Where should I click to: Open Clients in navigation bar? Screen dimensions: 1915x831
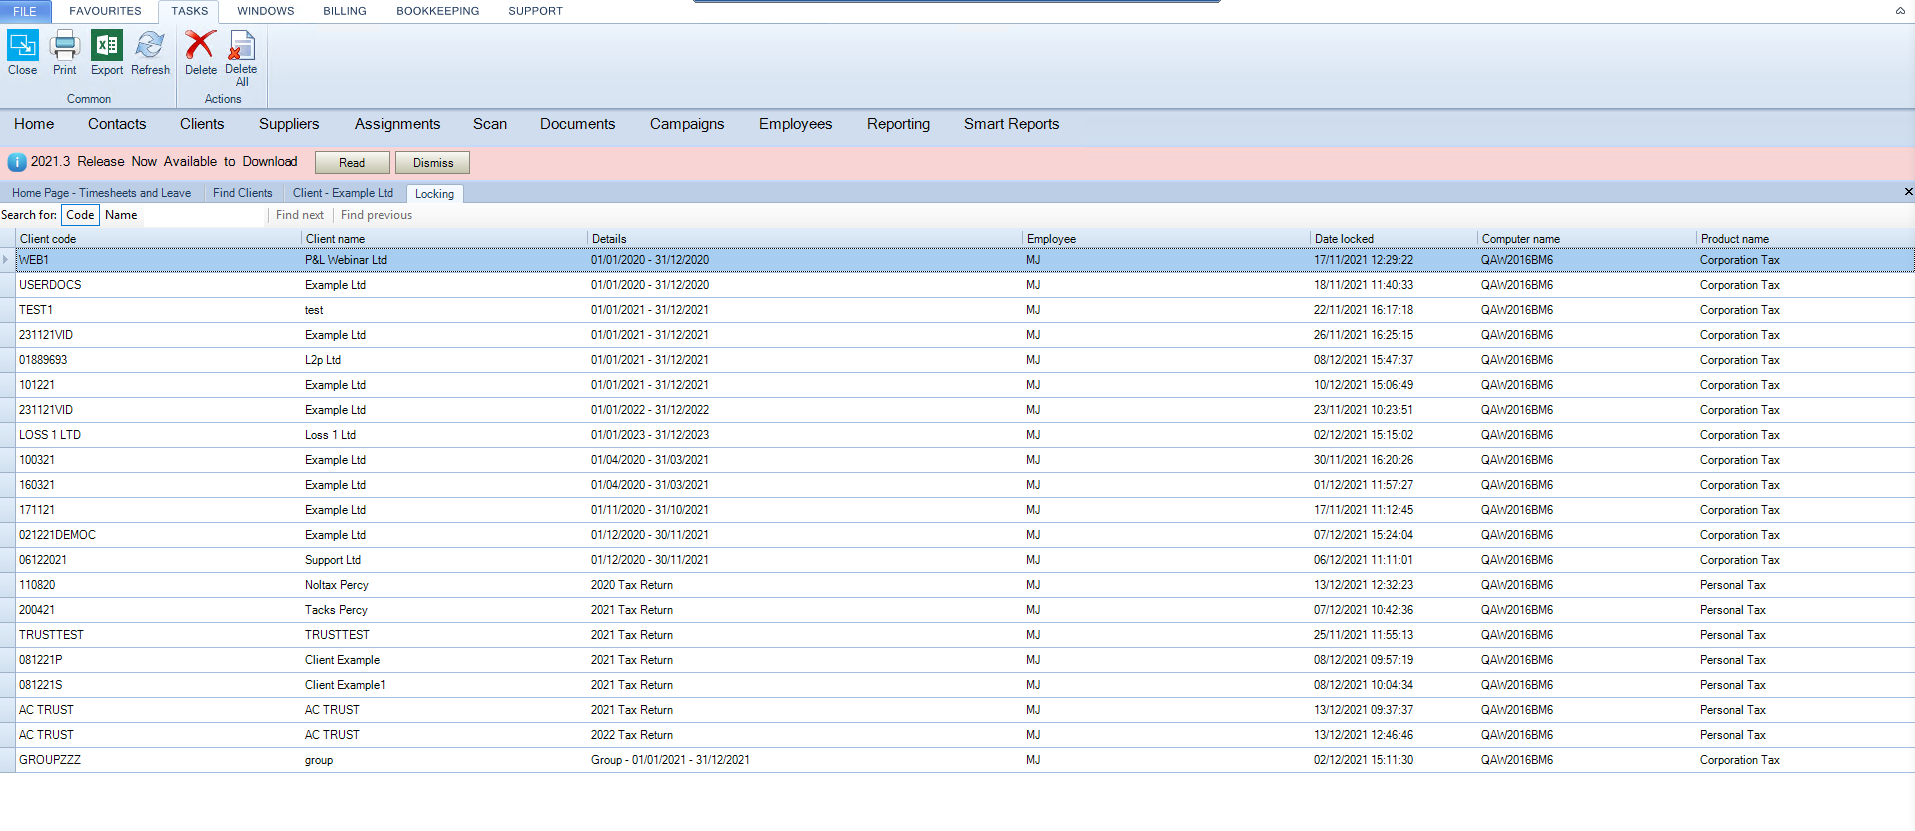[x=202, y=124]
